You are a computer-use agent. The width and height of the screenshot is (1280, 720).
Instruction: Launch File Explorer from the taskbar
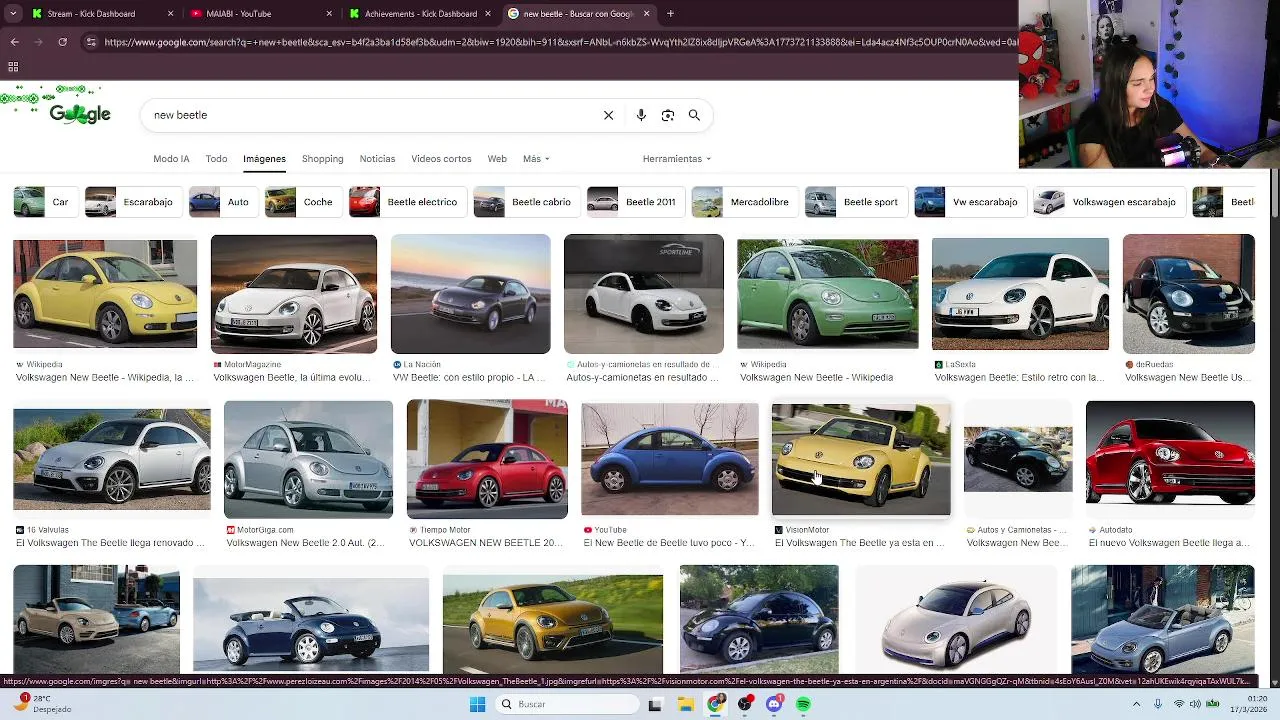coord(686,704)
